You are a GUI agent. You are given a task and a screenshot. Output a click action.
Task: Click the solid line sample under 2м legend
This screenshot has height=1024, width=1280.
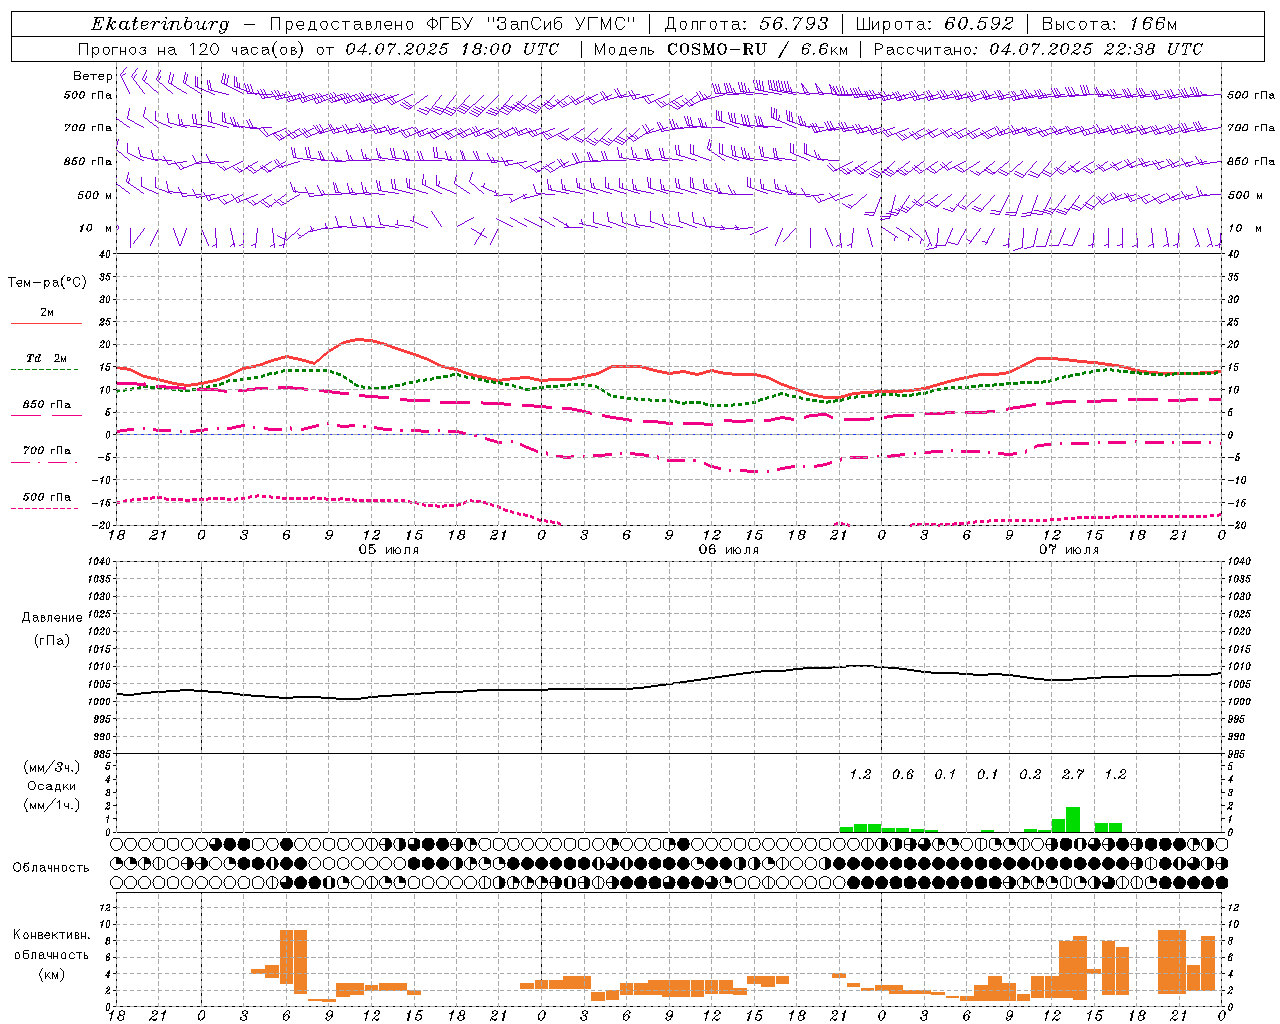click(46, 323)
